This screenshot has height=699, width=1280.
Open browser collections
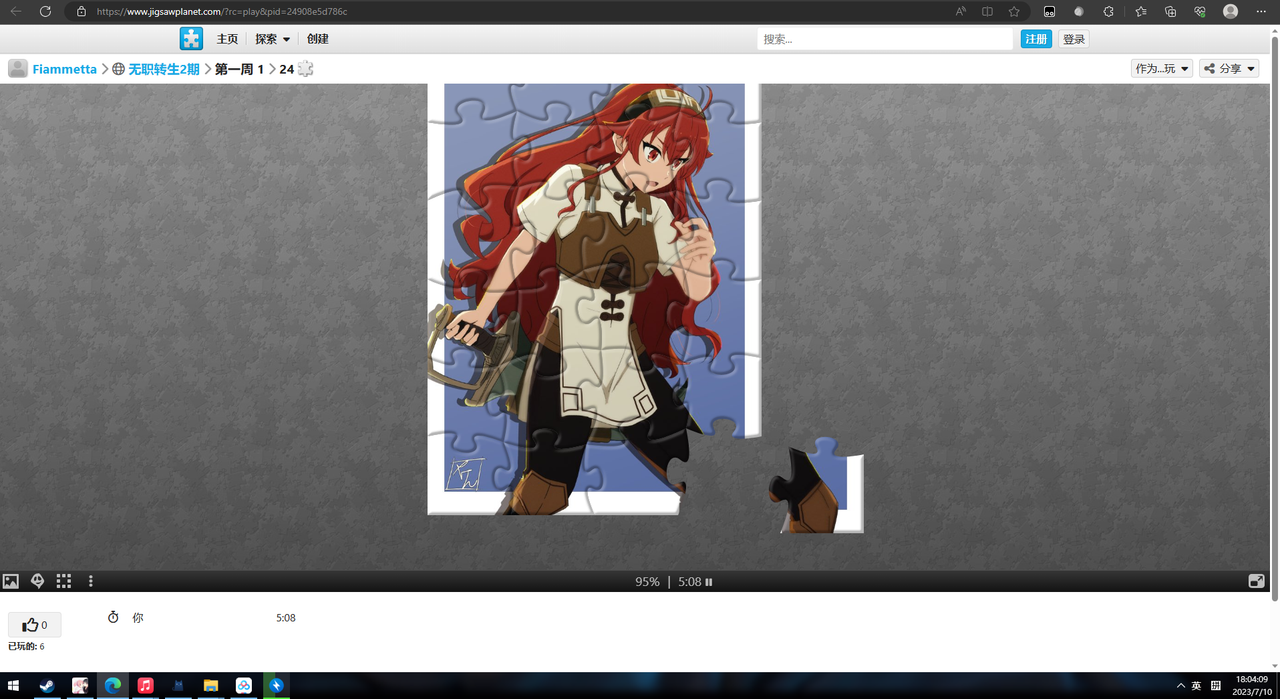pos(1171,12)
